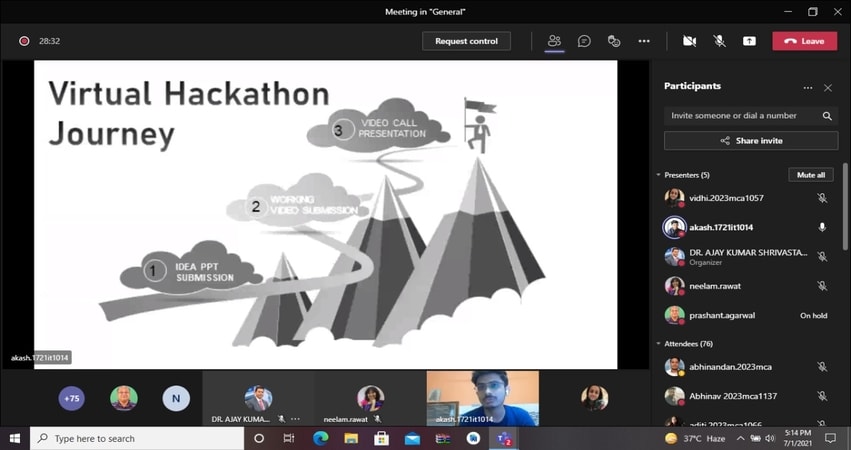Open More options in Participants panel header
851x450 pixels.
click(x=808, y=88)
